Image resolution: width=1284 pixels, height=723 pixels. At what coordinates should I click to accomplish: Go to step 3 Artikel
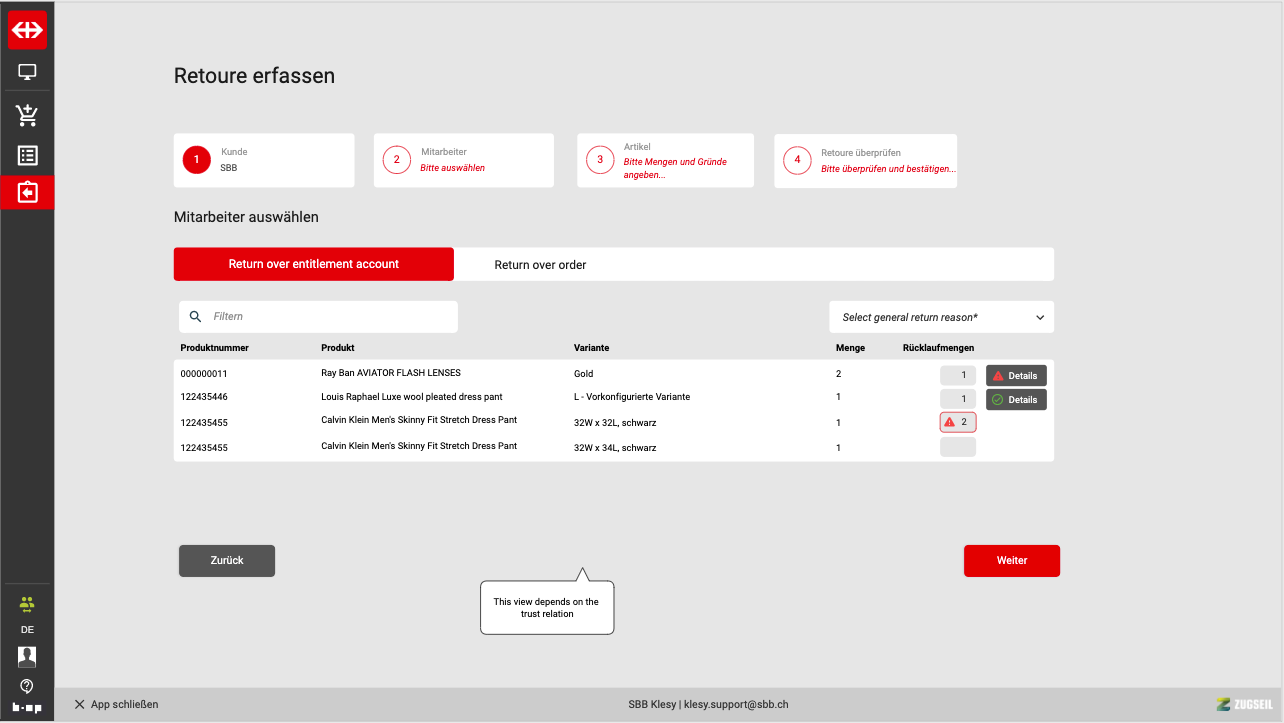[x=665, y=160]
